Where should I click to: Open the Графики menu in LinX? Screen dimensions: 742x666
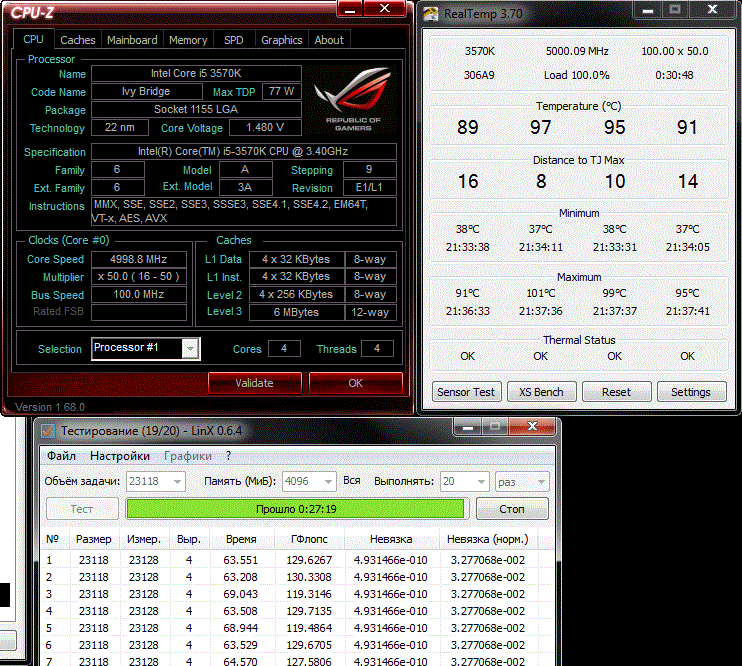click(188, 456)
